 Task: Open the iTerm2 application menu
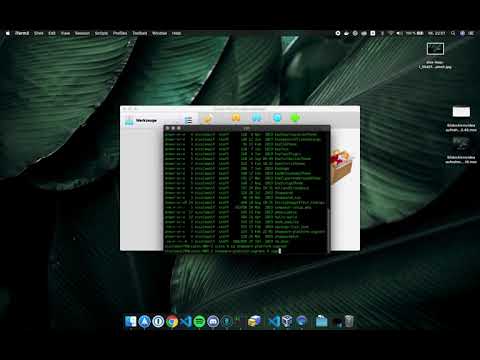click(22, 33)
